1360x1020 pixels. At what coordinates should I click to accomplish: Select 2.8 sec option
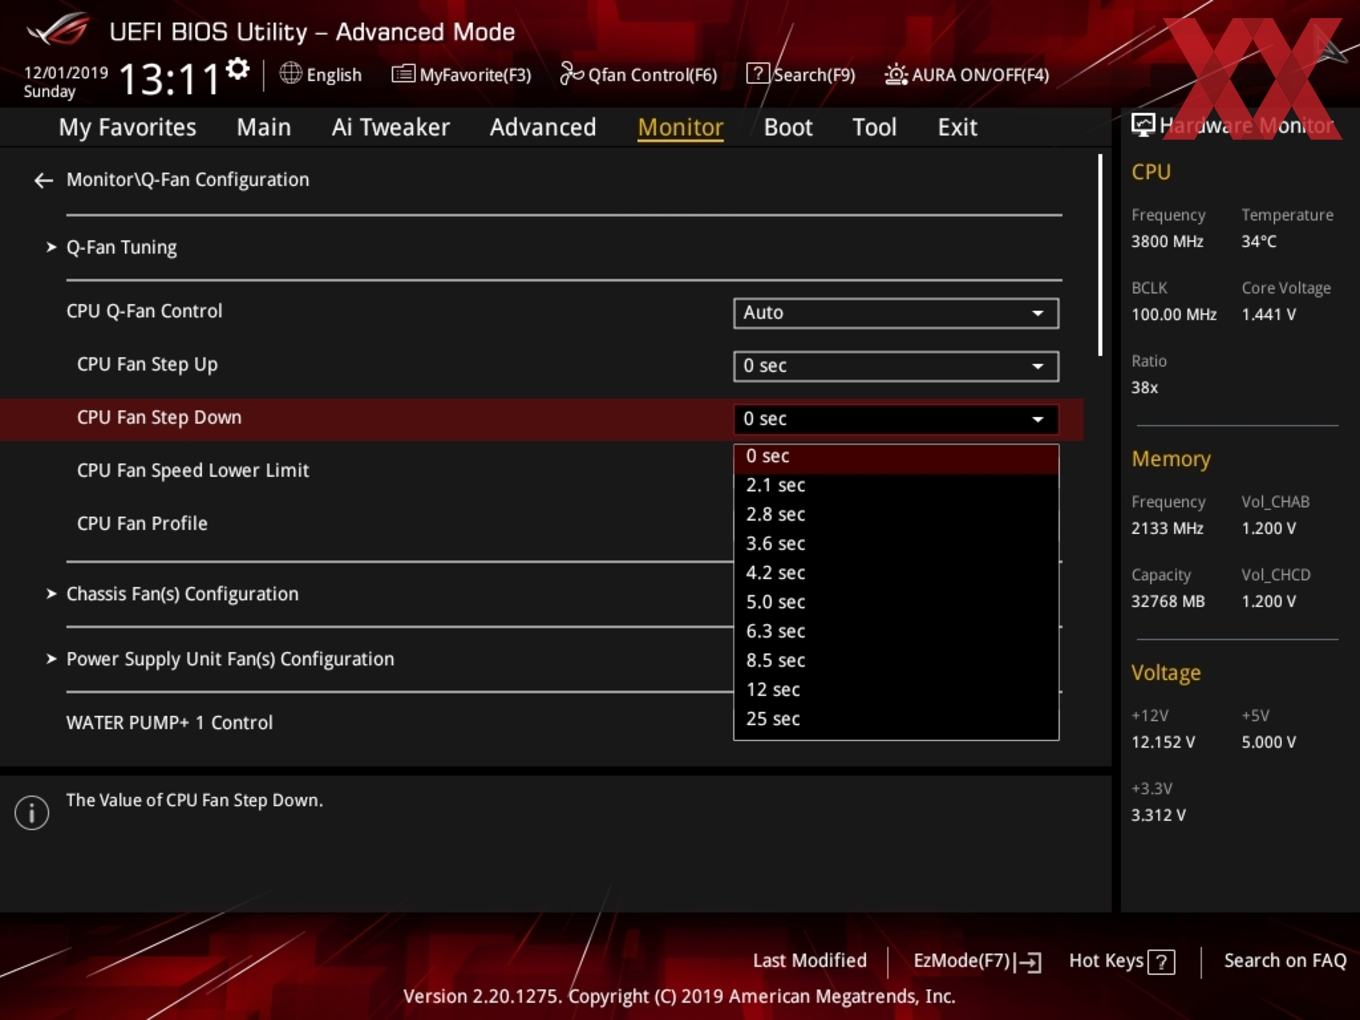896,514
